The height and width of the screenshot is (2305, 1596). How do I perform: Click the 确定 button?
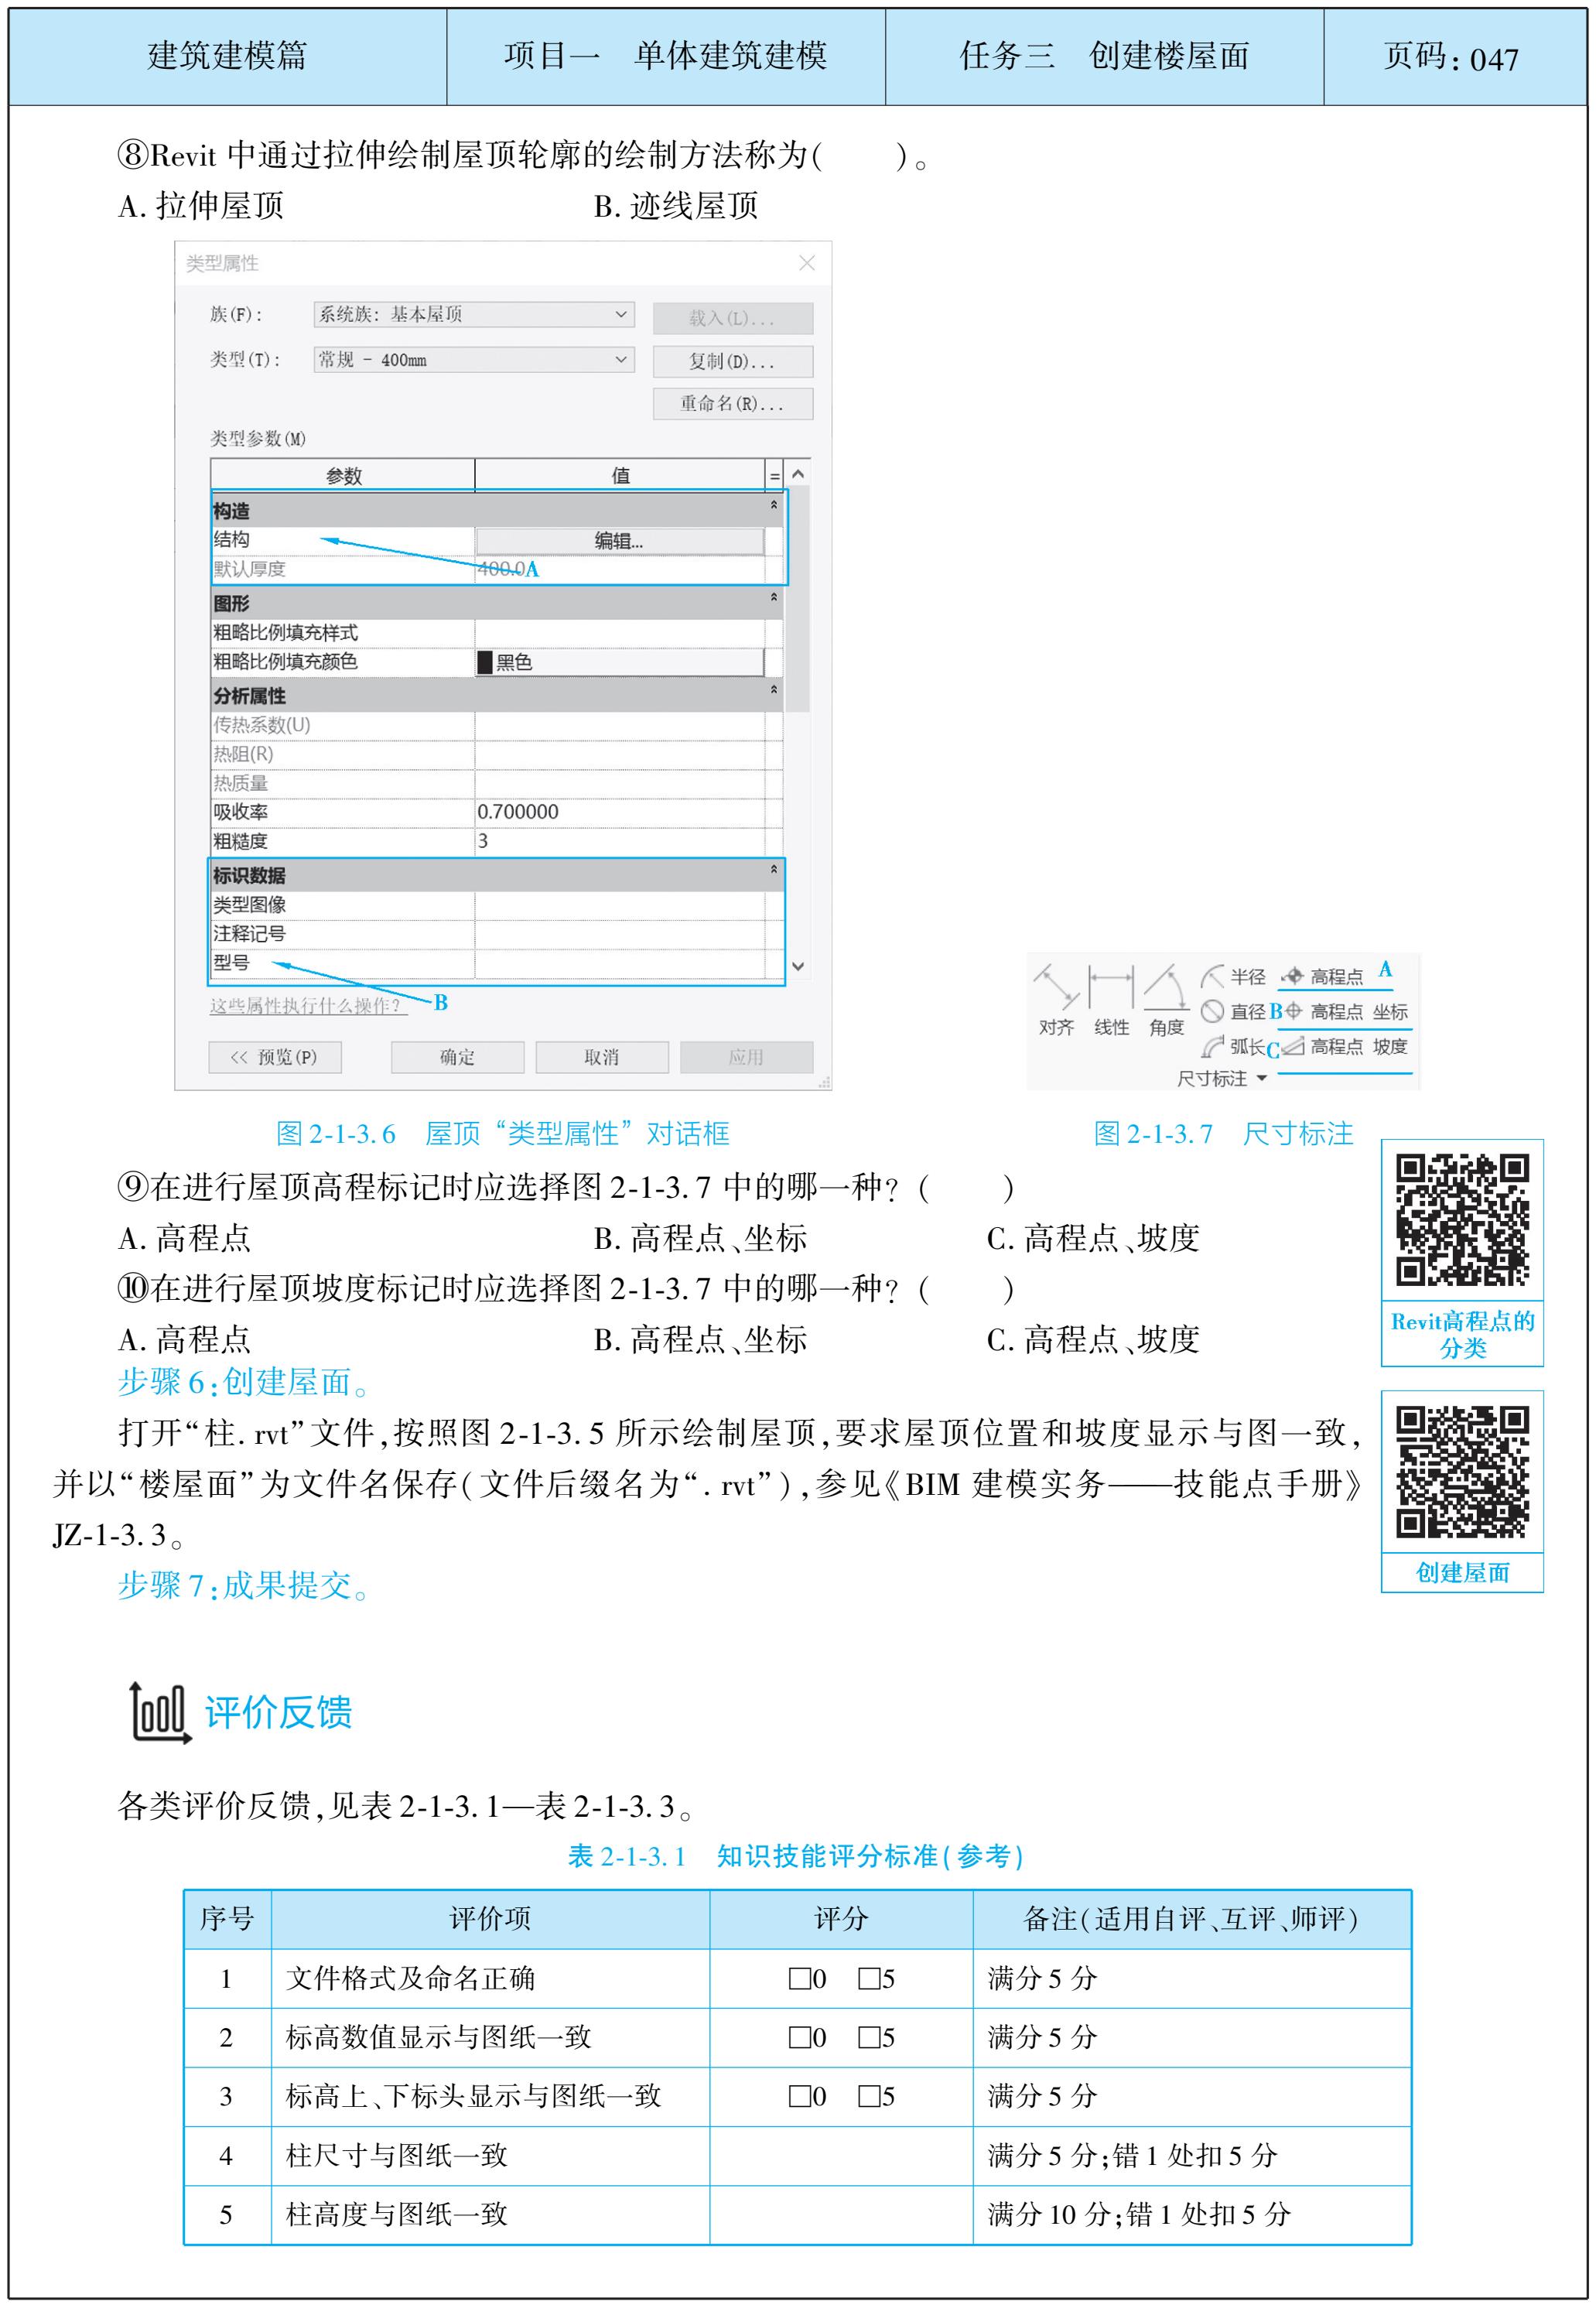tap(457, 1057)
